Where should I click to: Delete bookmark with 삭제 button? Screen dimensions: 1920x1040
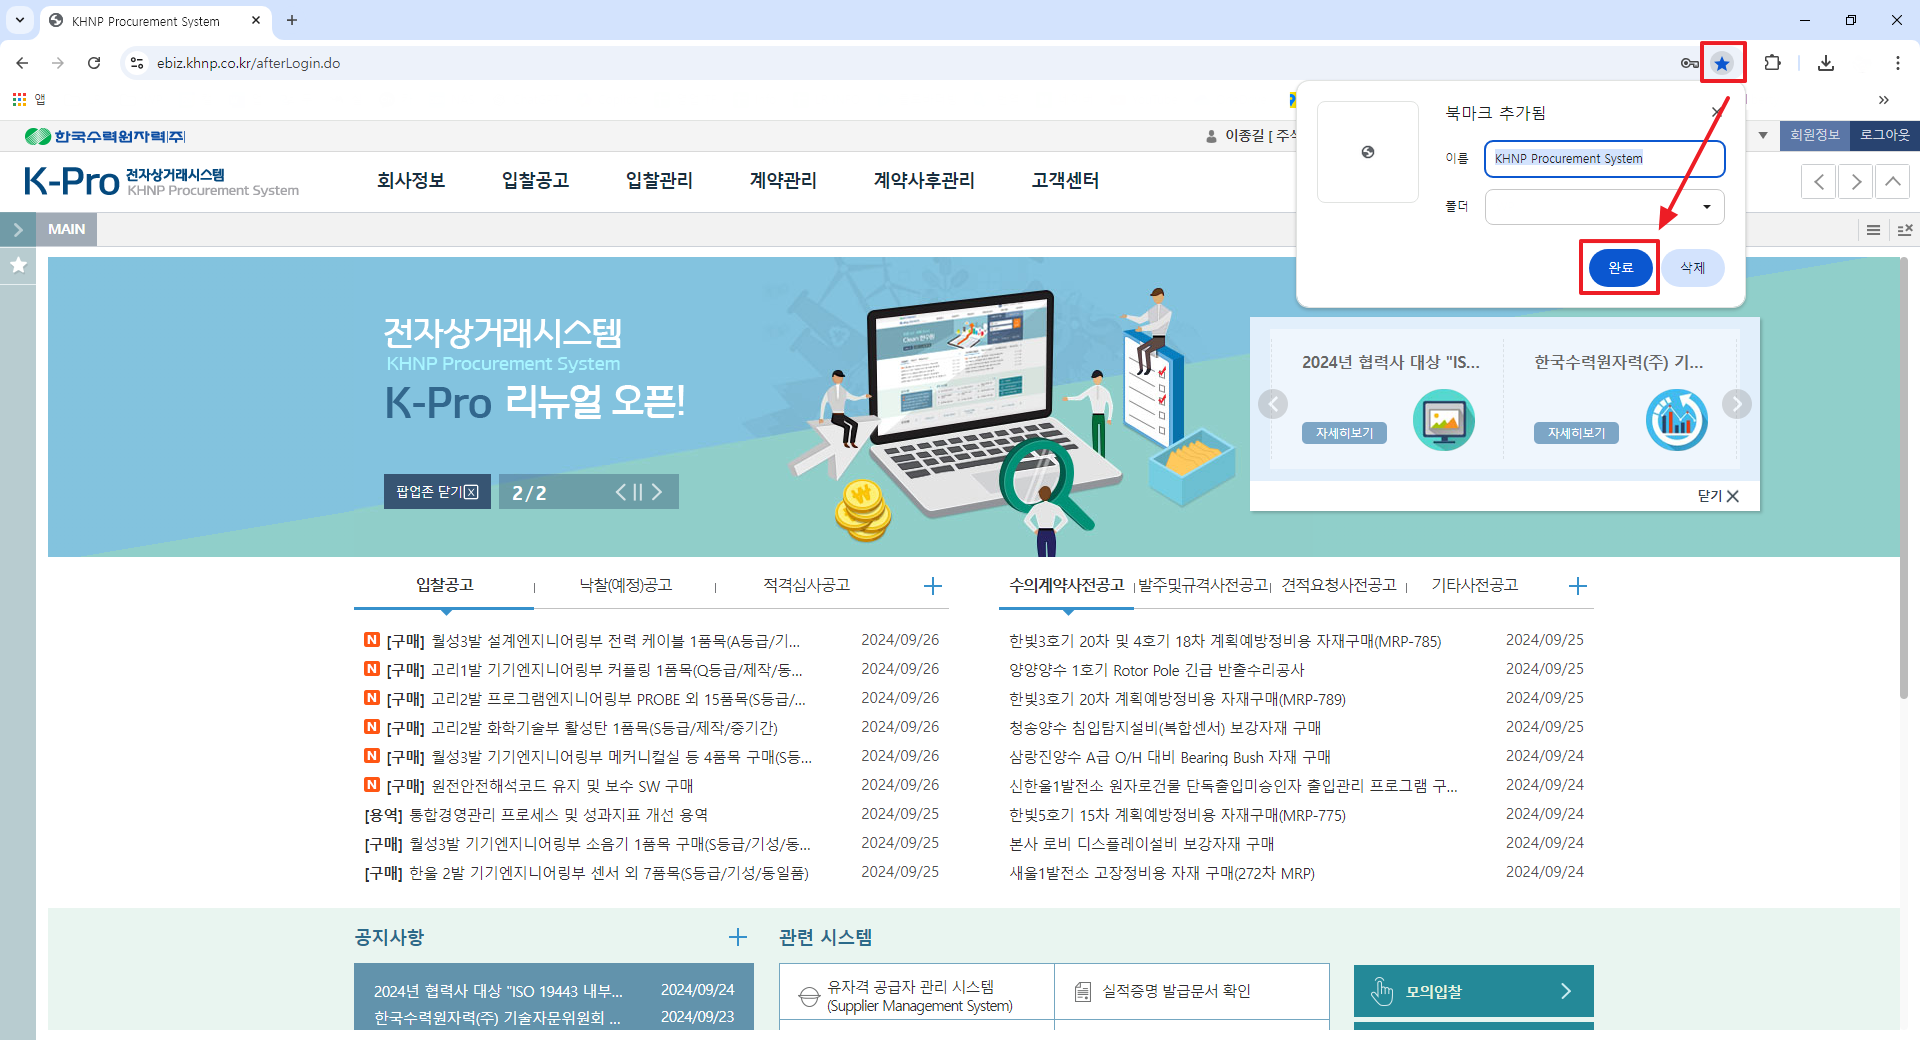pos(1693,267)
